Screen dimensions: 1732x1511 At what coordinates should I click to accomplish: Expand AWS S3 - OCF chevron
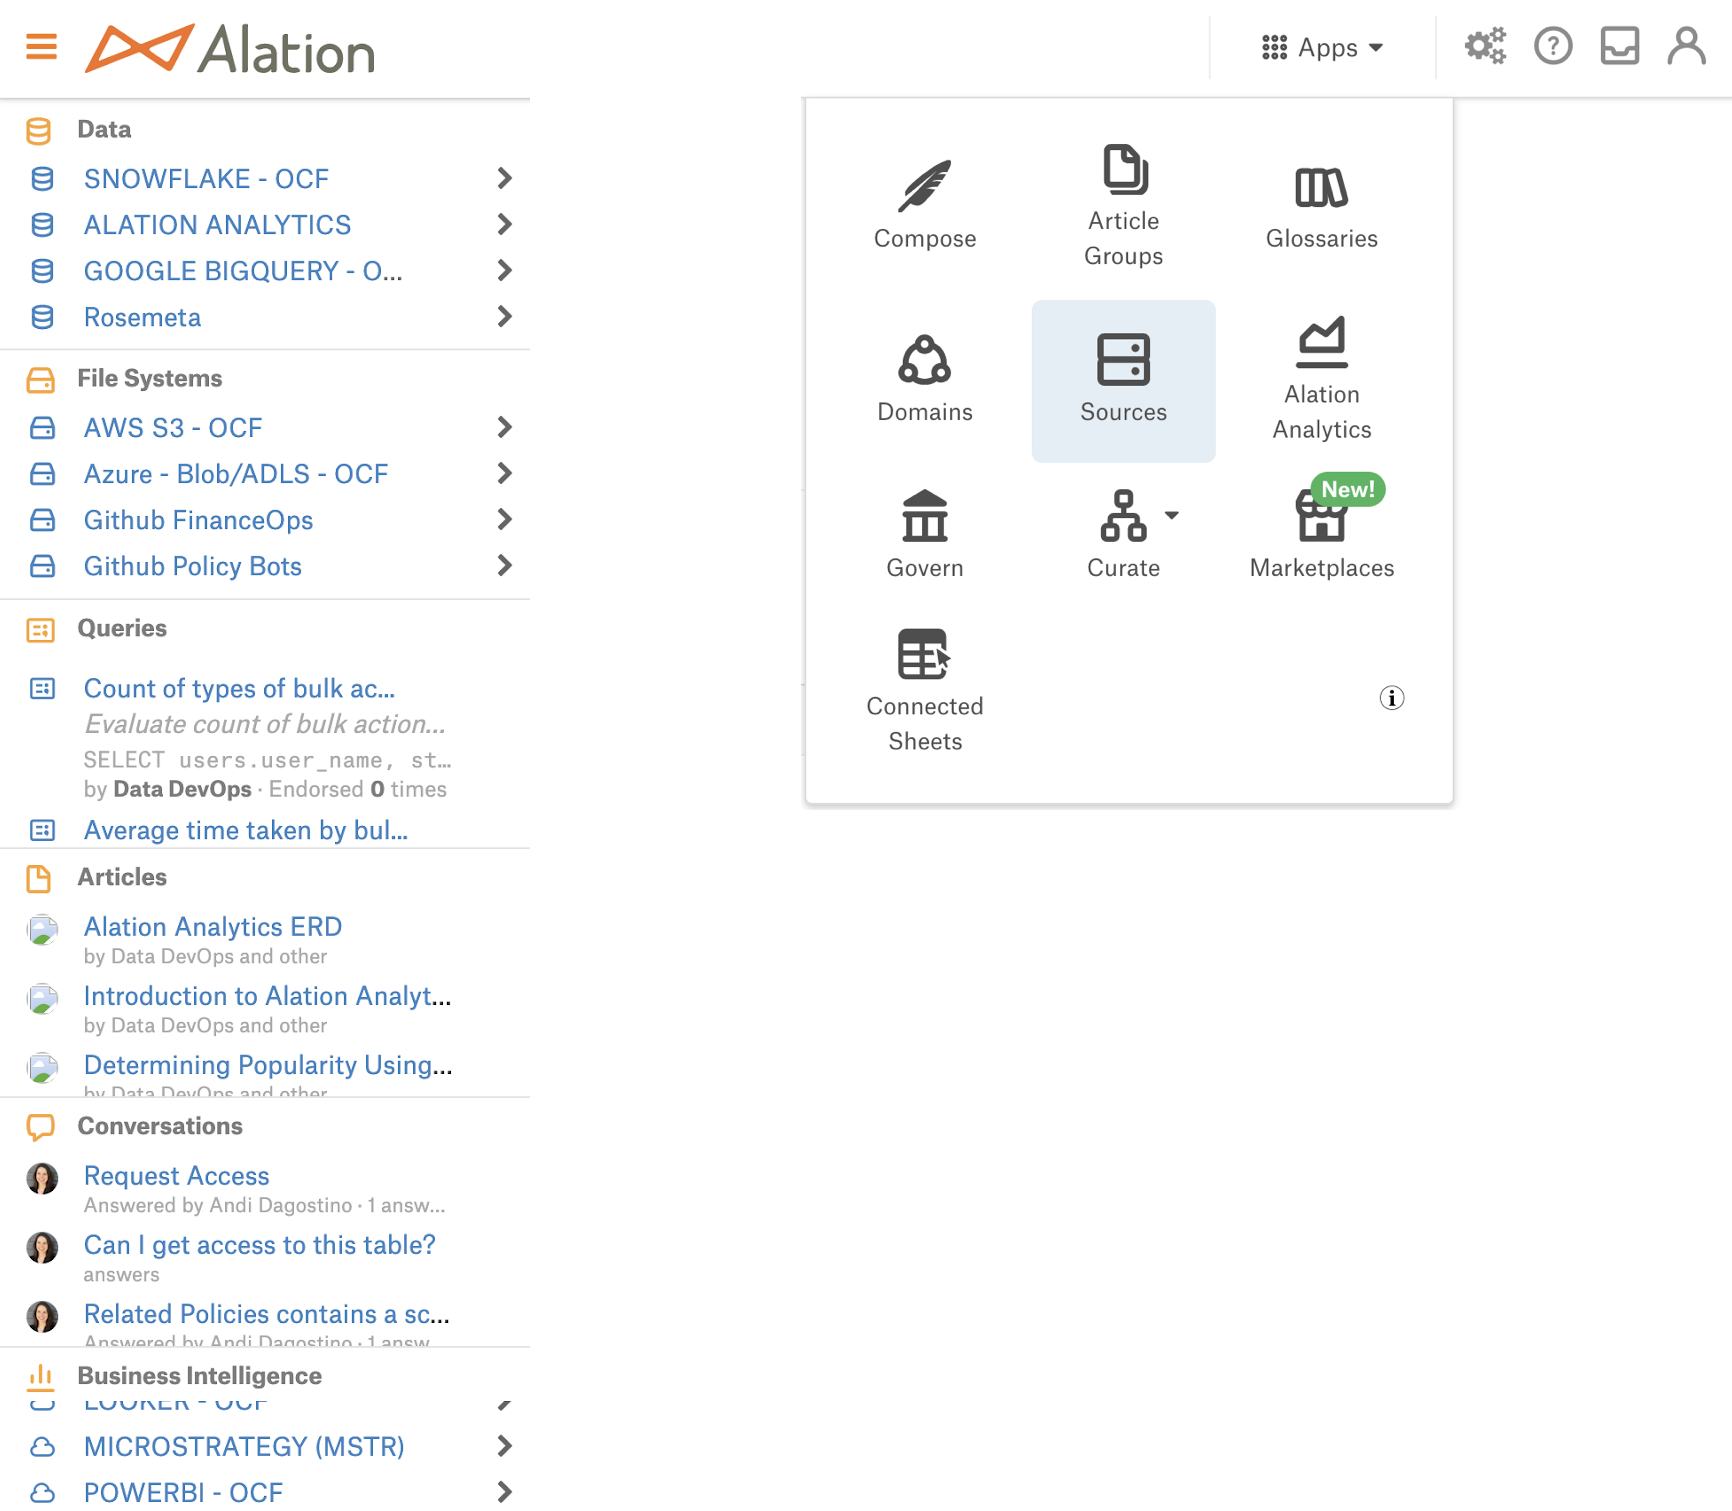click(504, 427)
